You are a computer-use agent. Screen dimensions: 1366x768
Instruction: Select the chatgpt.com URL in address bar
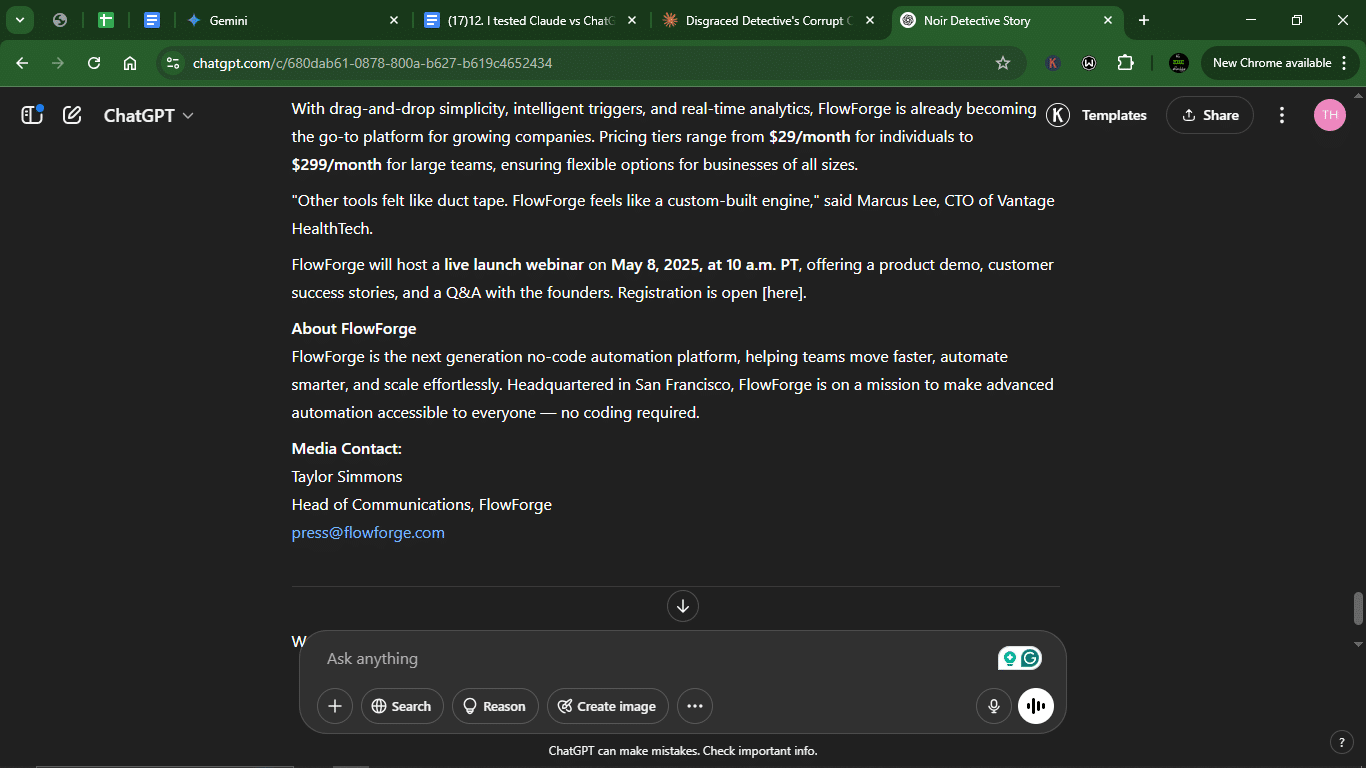[x=372, y=63]
